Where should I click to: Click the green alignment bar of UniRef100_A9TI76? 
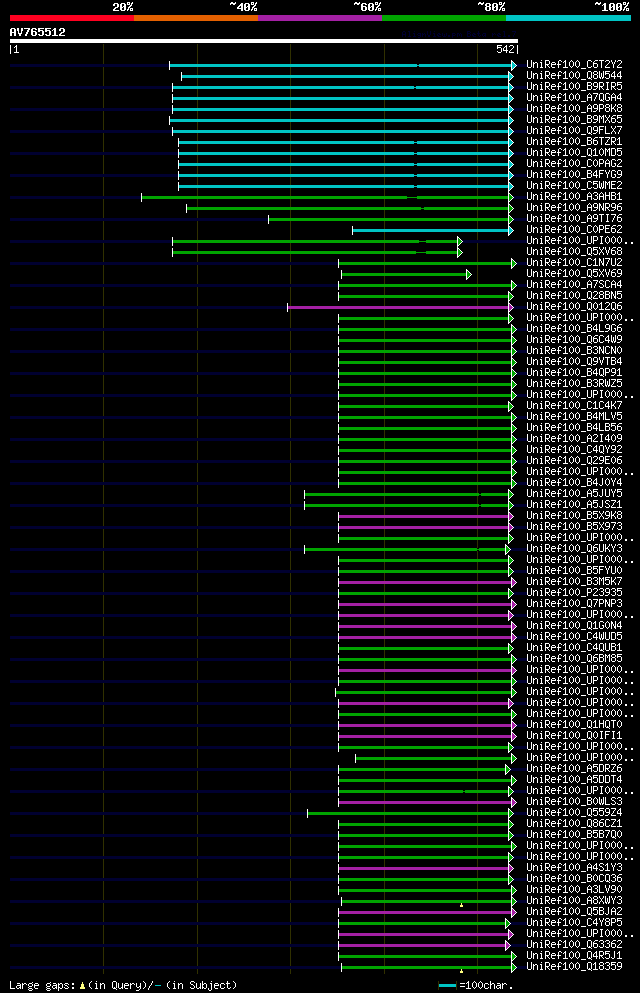[391, 219]
